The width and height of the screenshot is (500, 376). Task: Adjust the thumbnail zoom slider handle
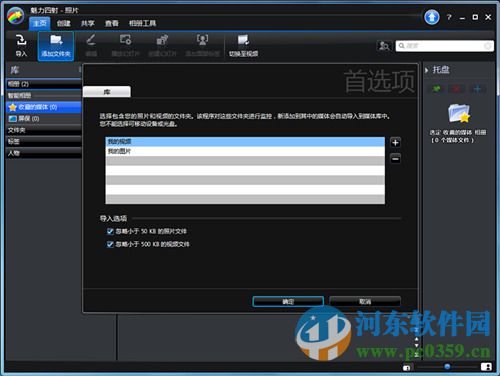coord(447,367)
